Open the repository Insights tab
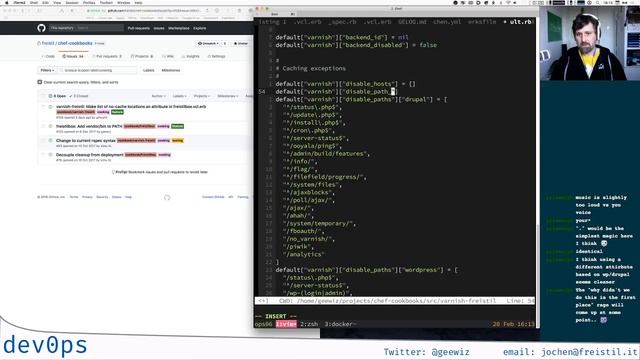 191,56
